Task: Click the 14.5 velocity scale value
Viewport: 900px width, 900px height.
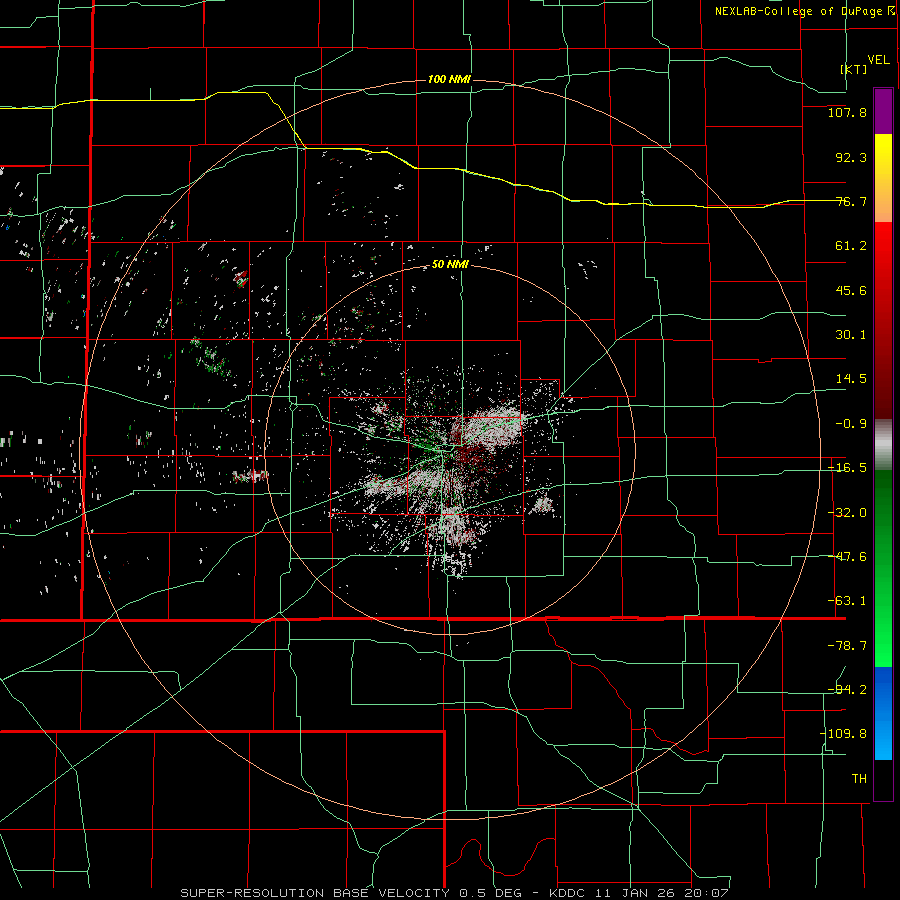Action: (851, 379)
